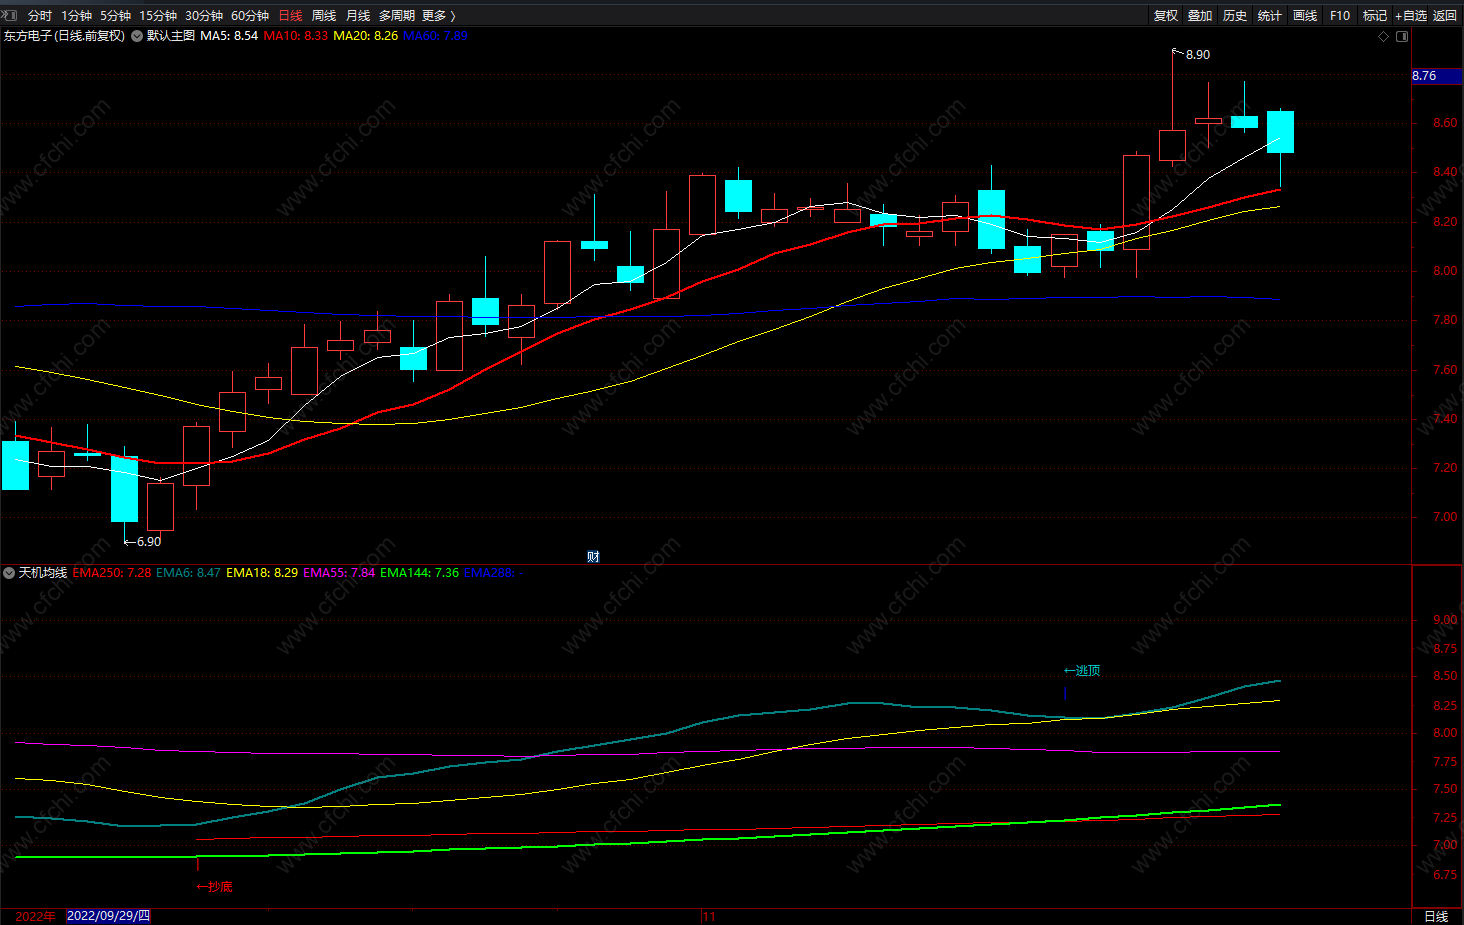The height and width of the screenshot is (925, 1464).
Task: Expand the 天机均线 indicator dropdown arrow
Action: [9, 573]
